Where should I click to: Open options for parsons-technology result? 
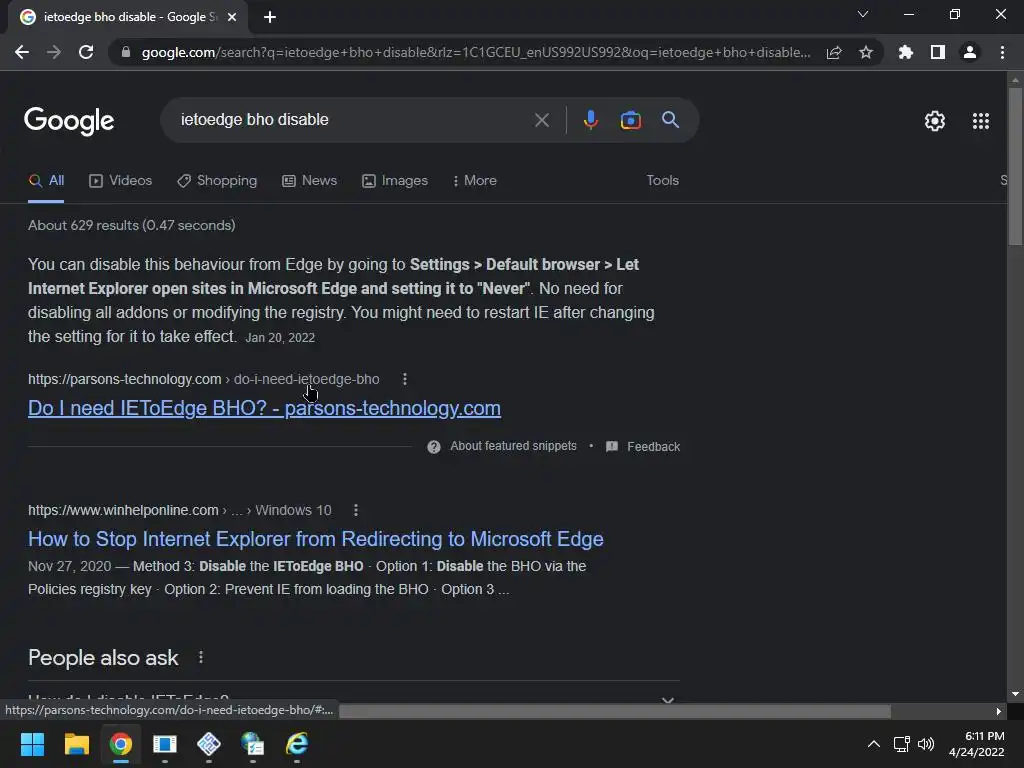click(405, 379)
